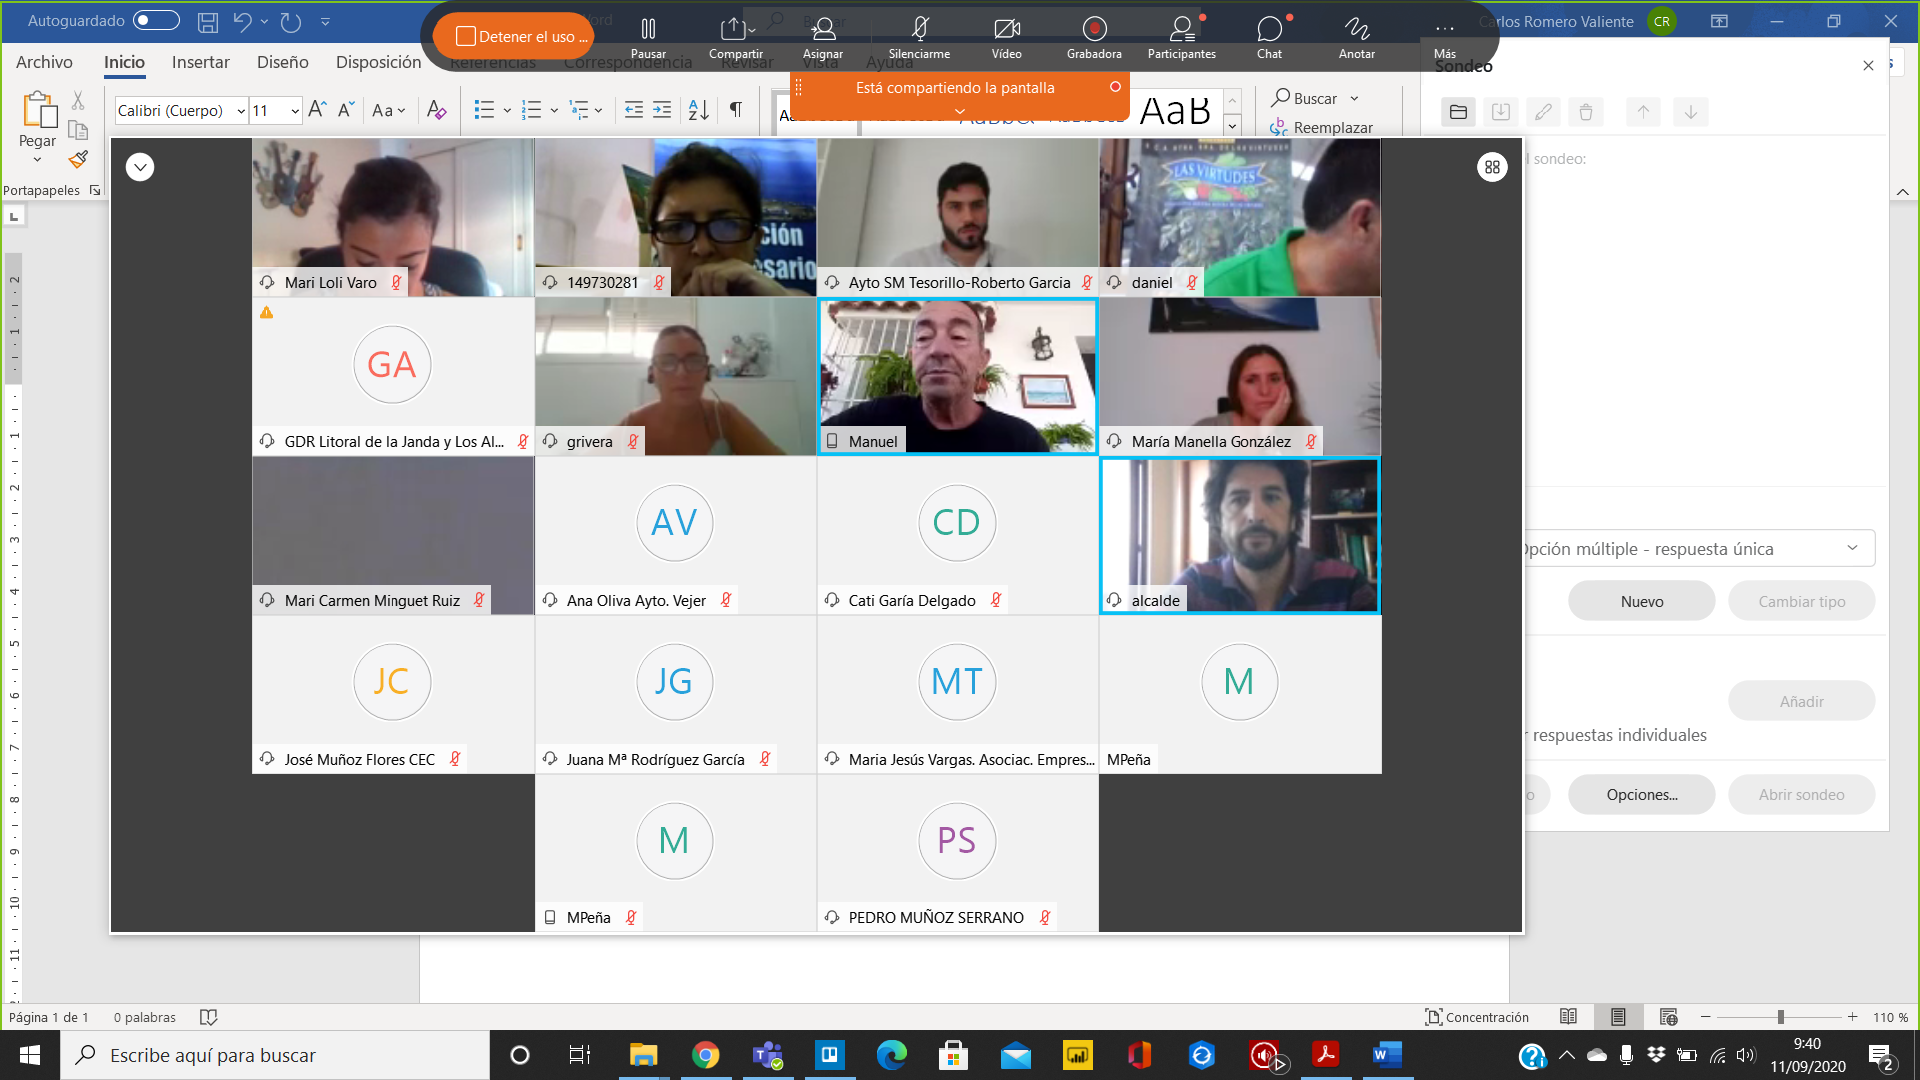Click the open folder icon in Sondeo panel
This screenshot has width=1920, height=1080.
pos(1458,112)
